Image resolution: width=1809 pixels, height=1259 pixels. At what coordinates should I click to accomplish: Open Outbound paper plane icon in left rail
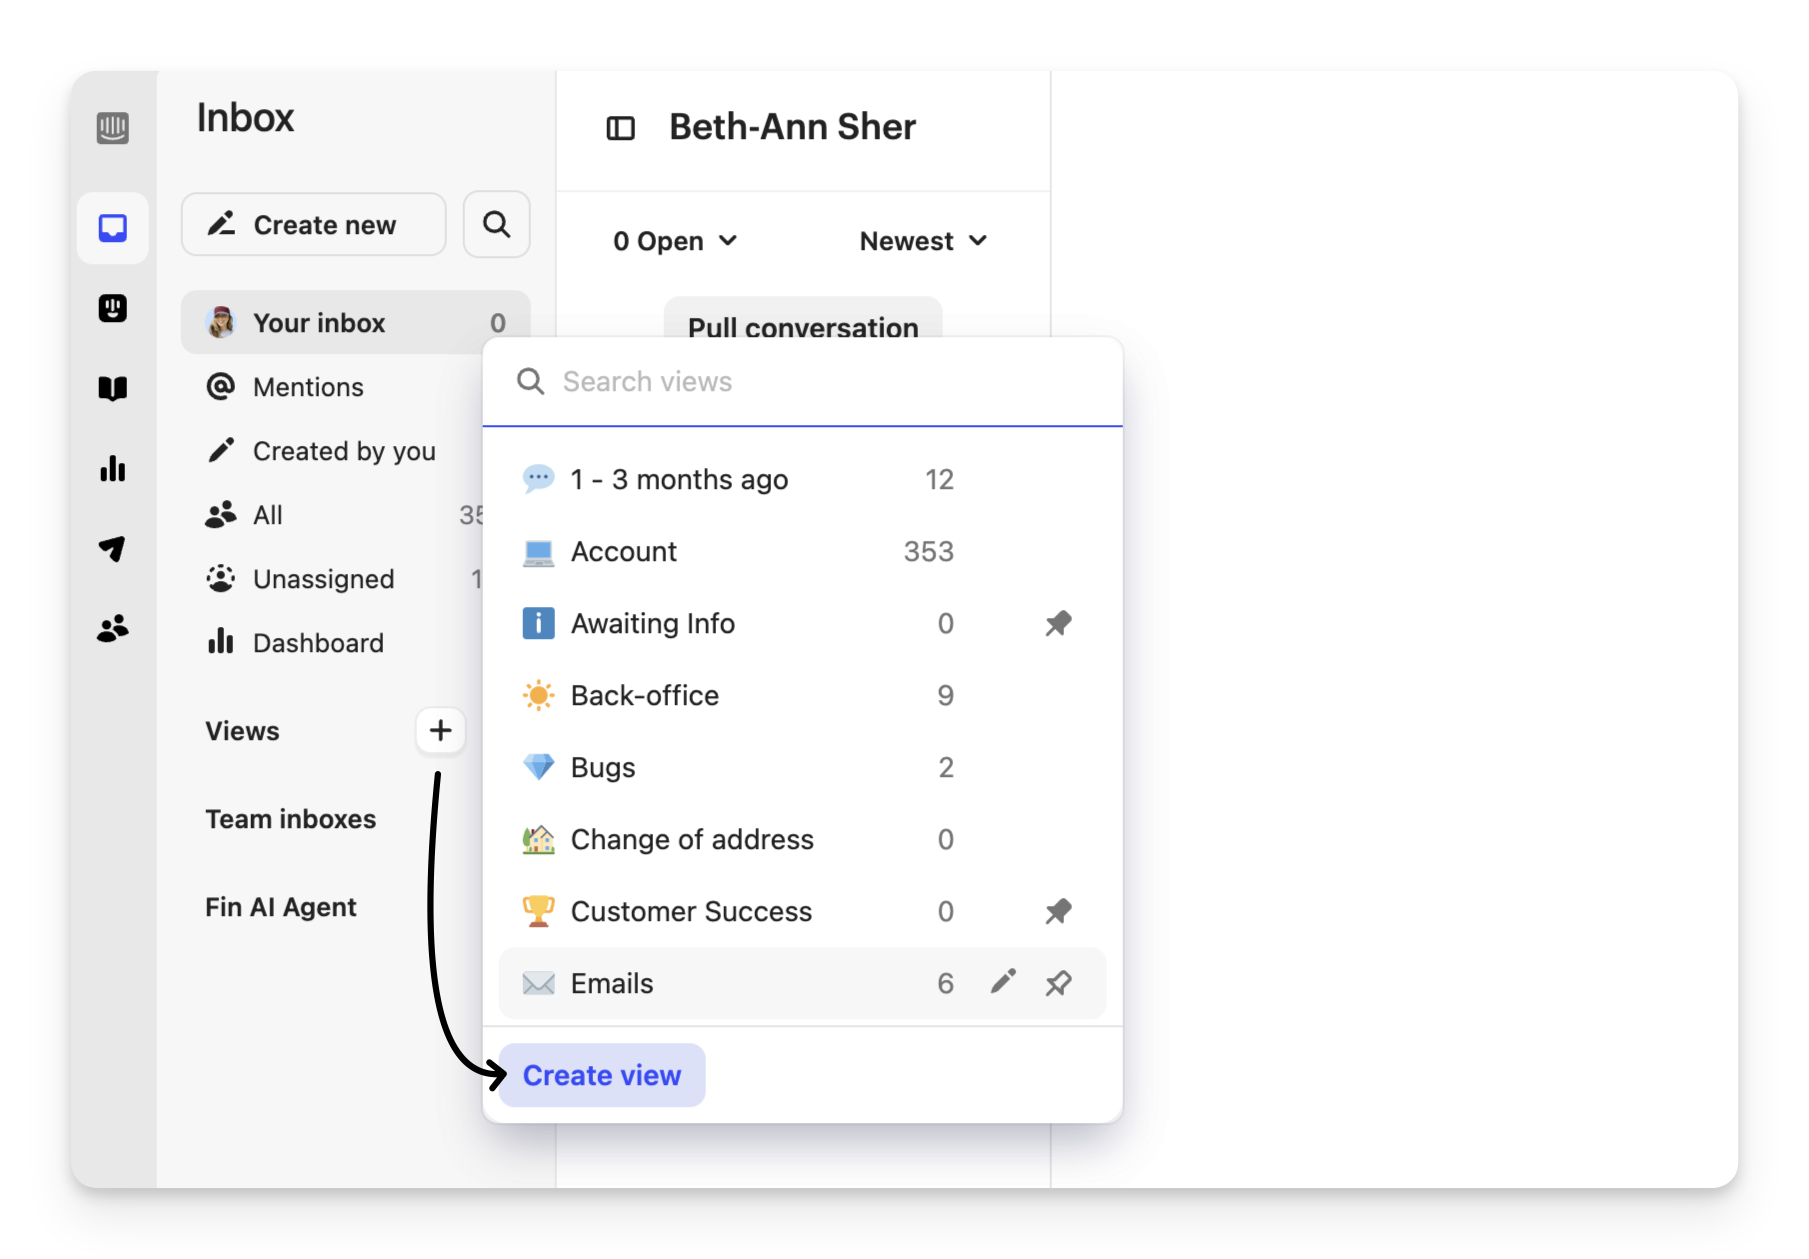(113, 548)
